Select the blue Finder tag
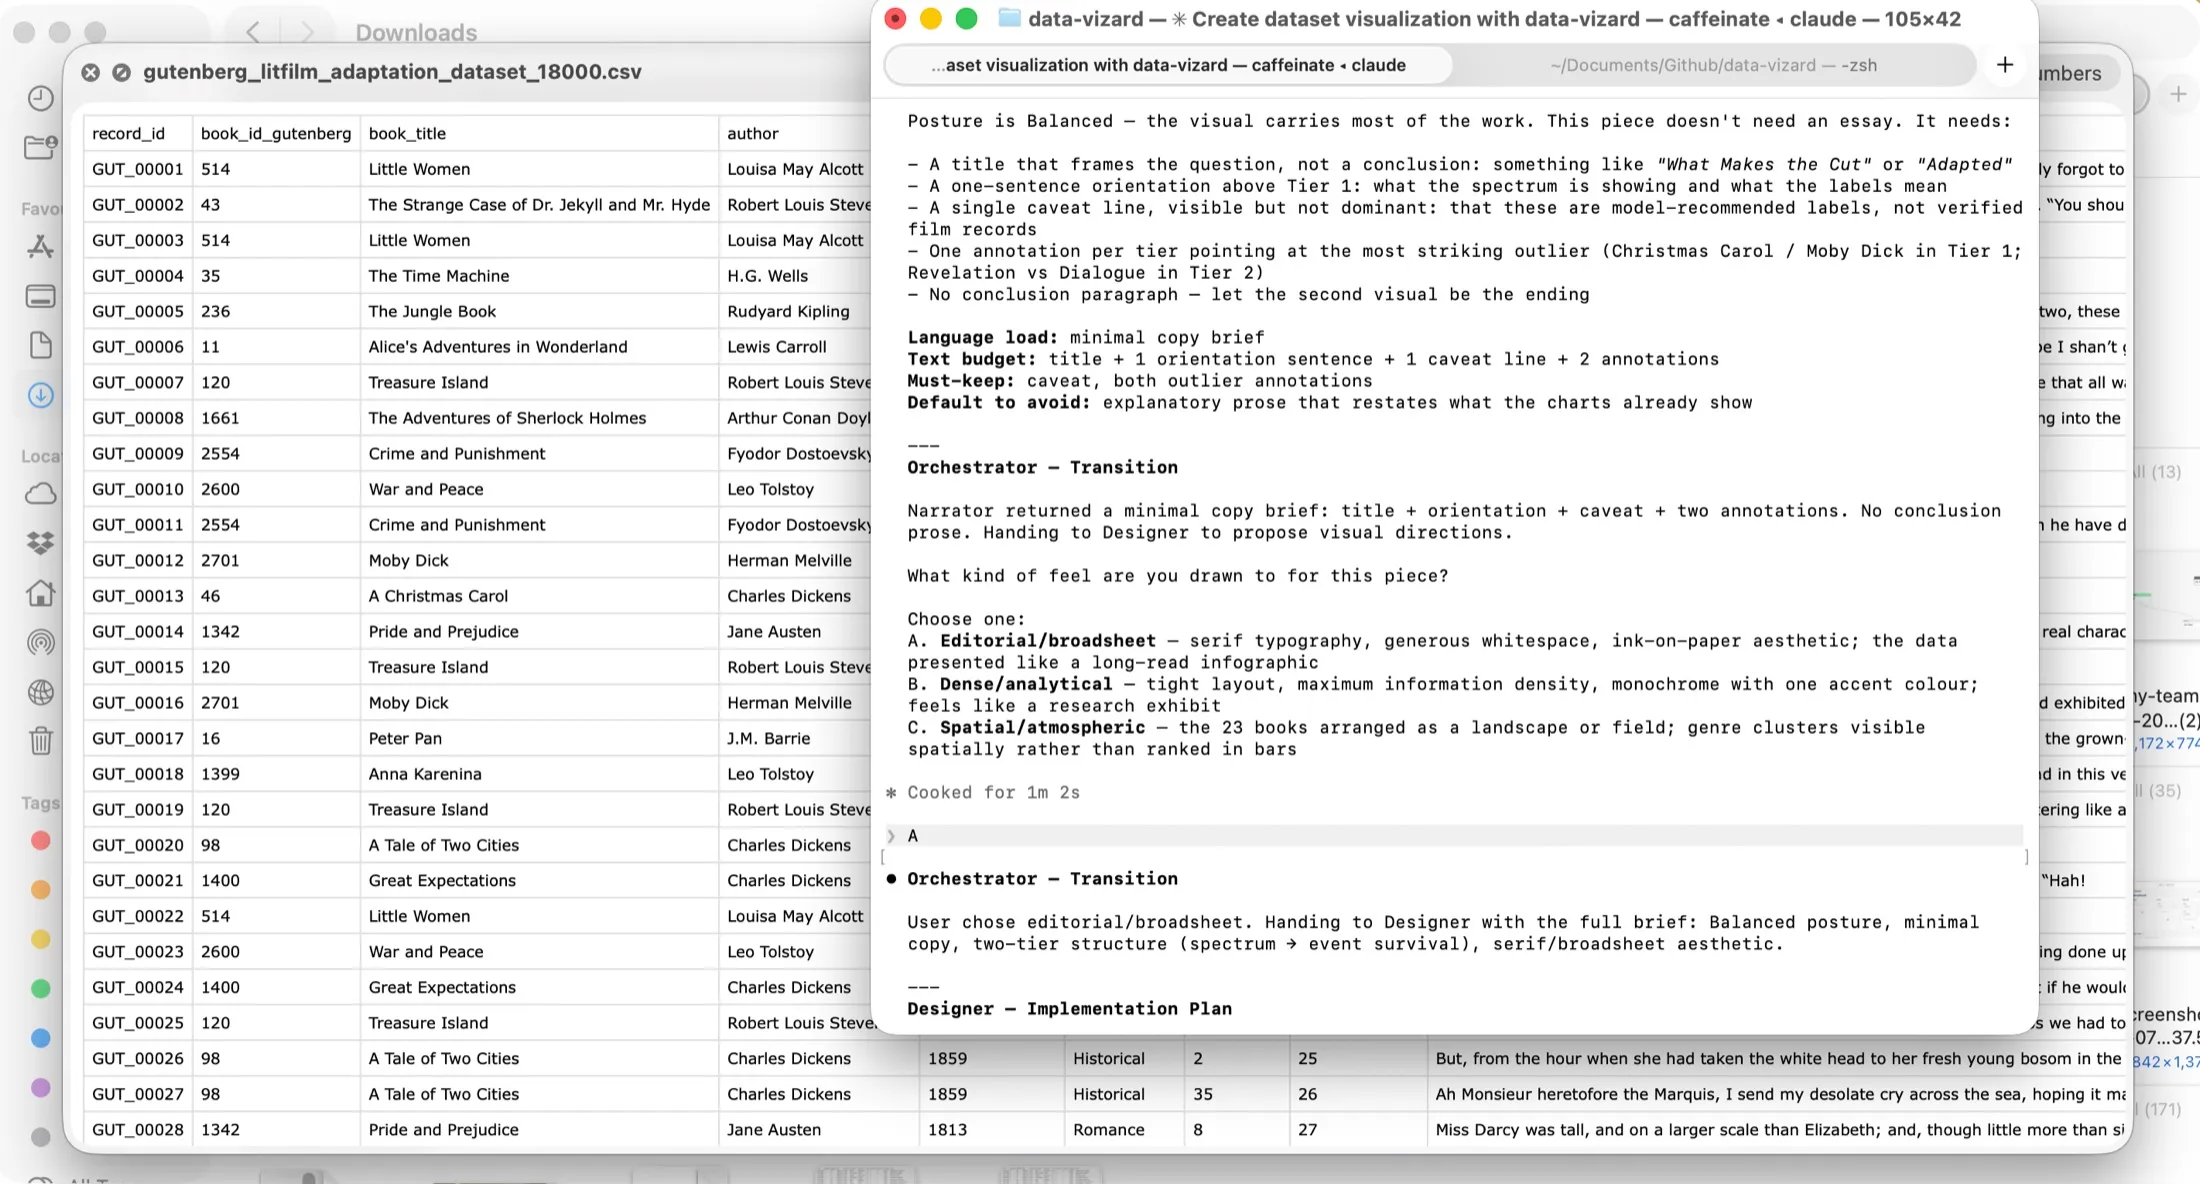2200x1184 pixels. pos(40,1038)
